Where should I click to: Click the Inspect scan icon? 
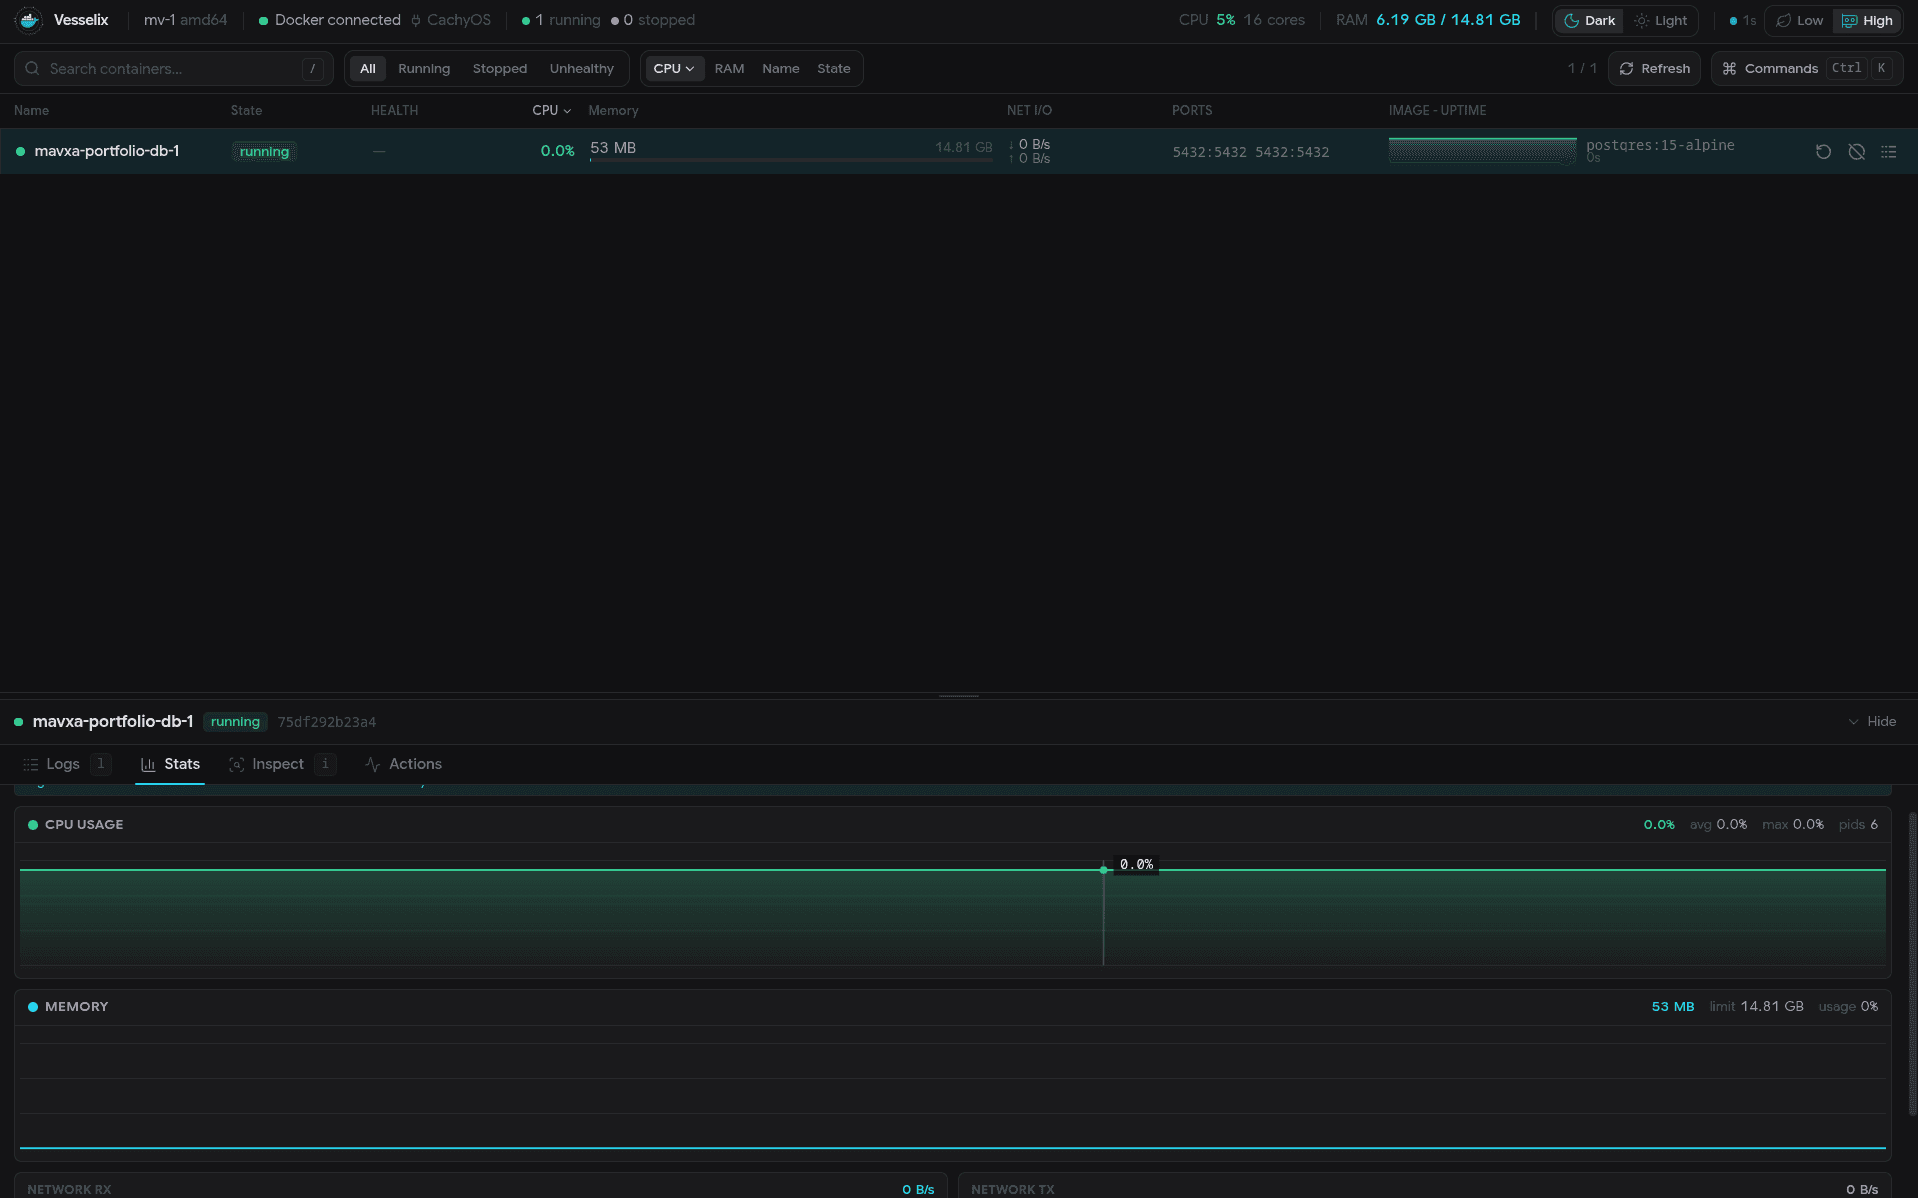pyautogui.click(x=236, y=764)
